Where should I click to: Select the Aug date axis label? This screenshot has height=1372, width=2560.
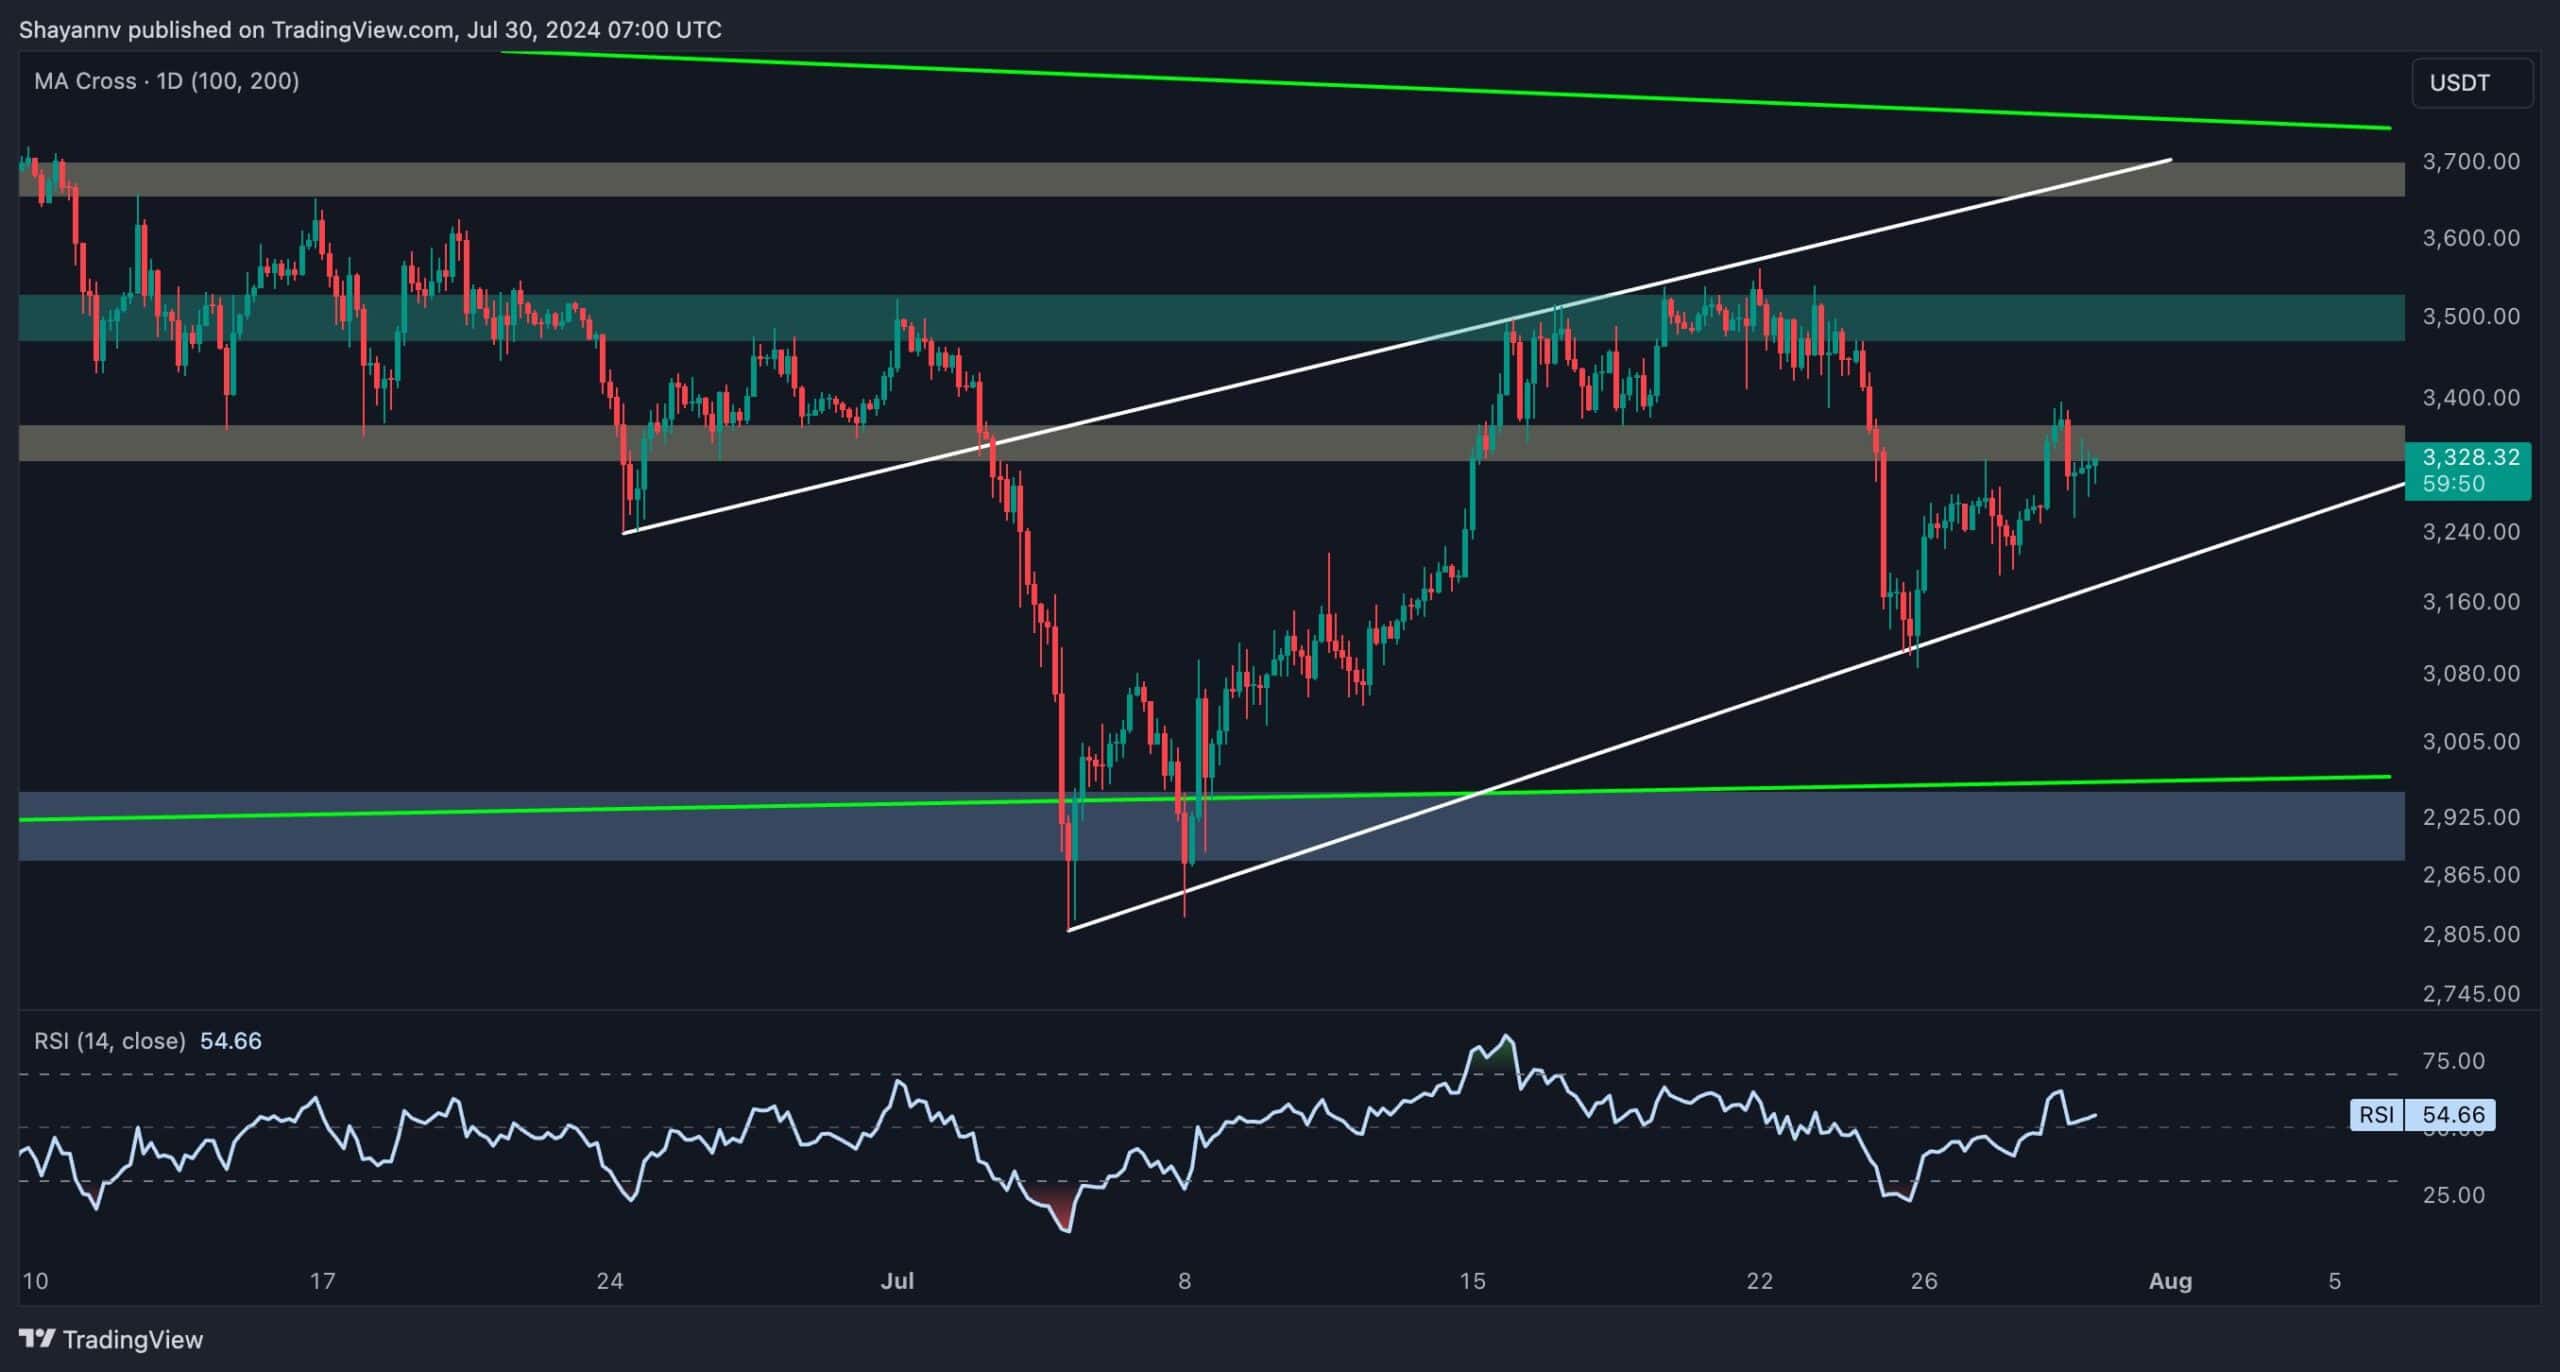[2170, 1281]
